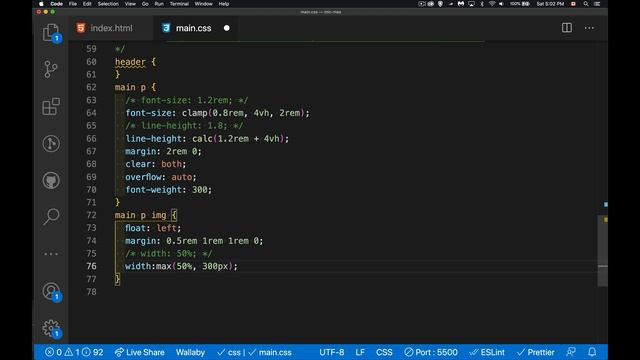Click the 'clear: both;' declaration
The image size is (640, 360).
156,164
